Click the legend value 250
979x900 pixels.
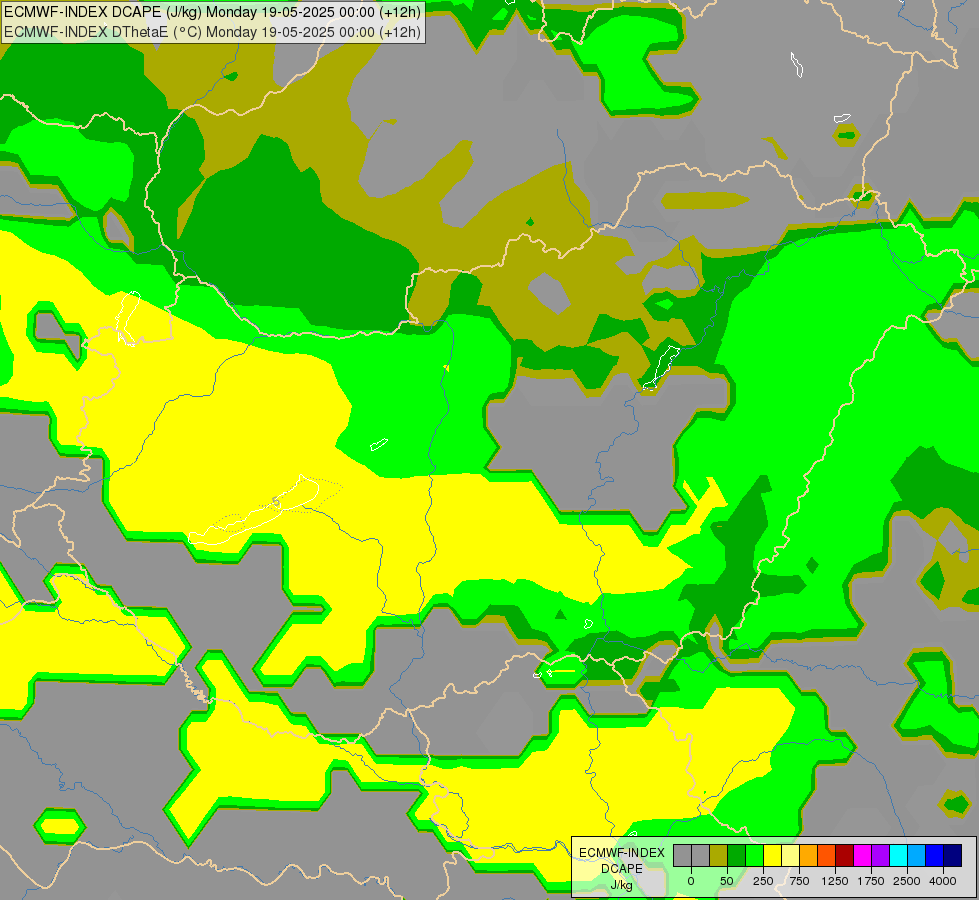click(763, 881)
